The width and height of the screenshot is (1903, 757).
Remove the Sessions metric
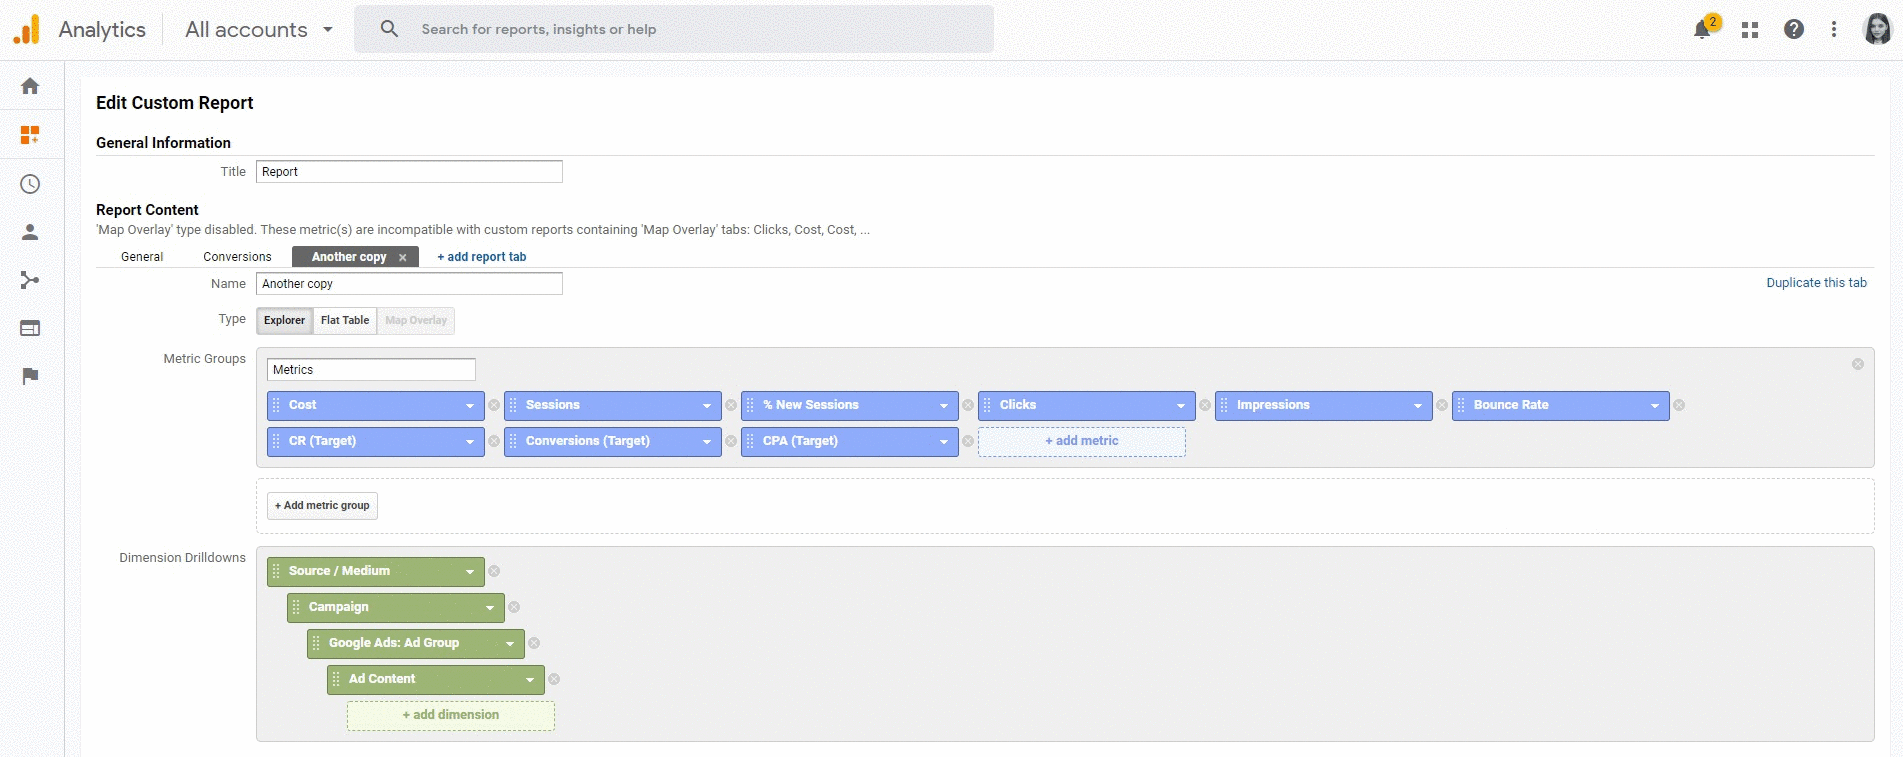tap(731, 405)
